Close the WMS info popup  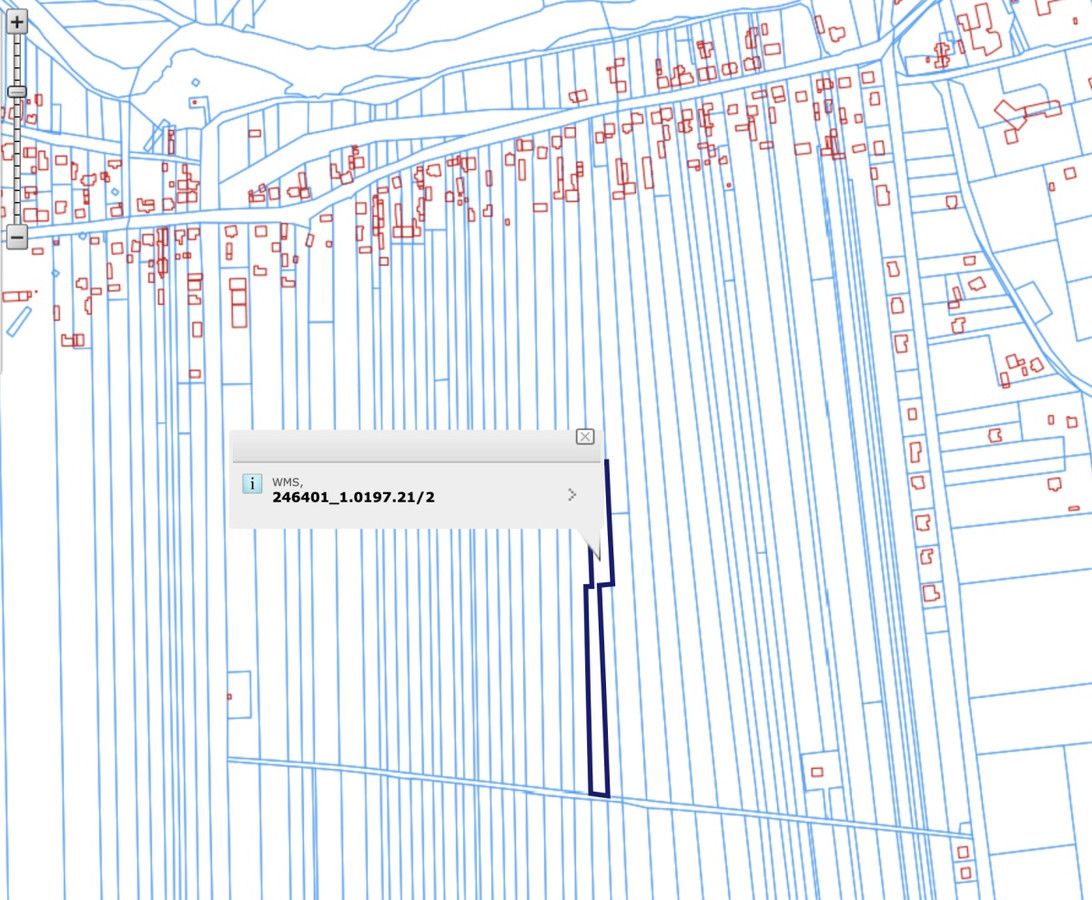pos(585,437)
